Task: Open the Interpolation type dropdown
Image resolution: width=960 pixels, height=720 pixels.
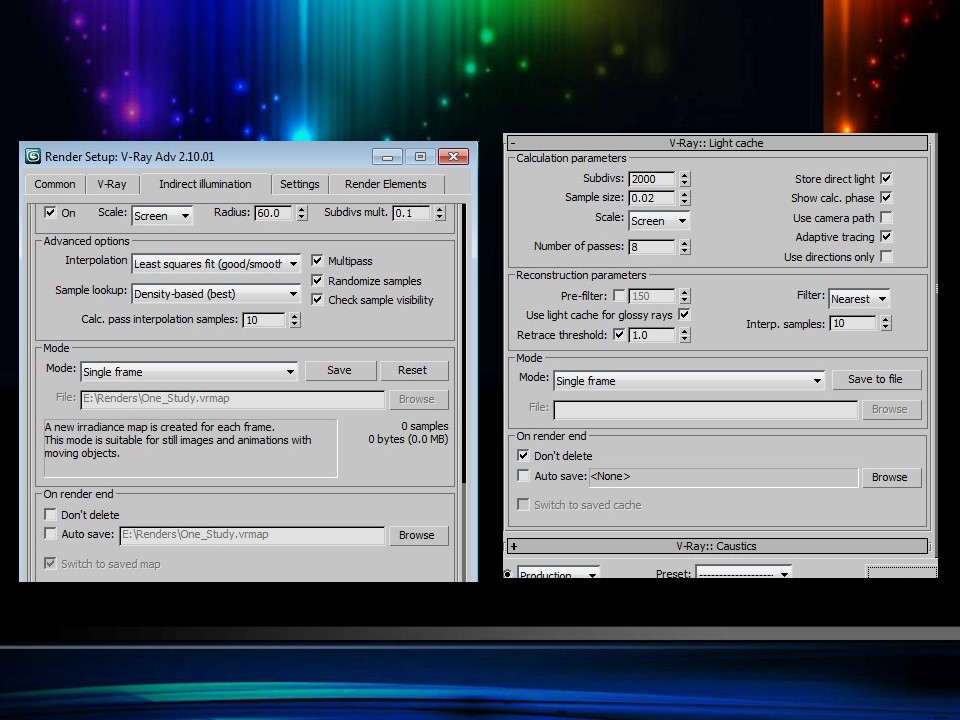Action: point(217,264)
